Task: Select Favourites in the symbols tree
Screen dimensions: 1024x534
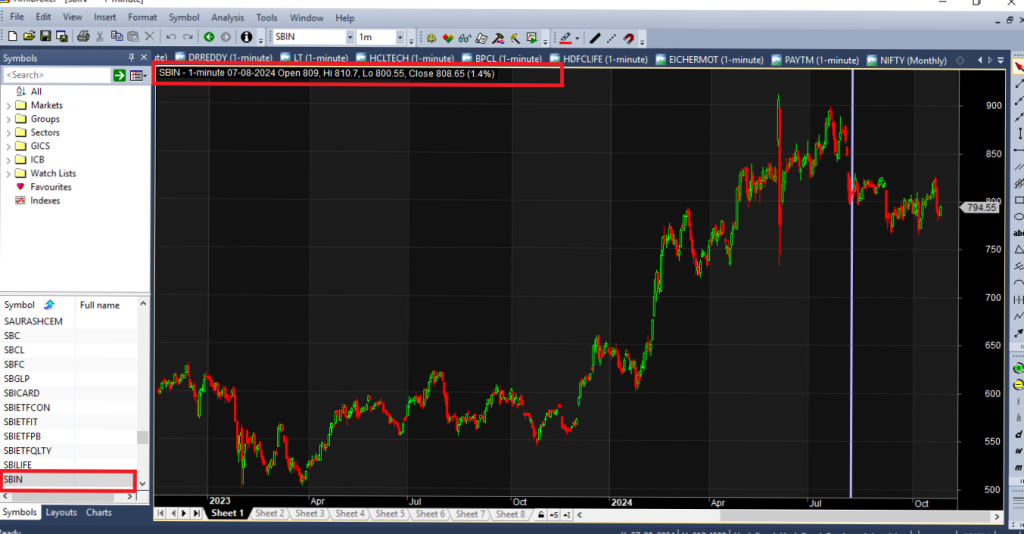Action: [51, 187]
